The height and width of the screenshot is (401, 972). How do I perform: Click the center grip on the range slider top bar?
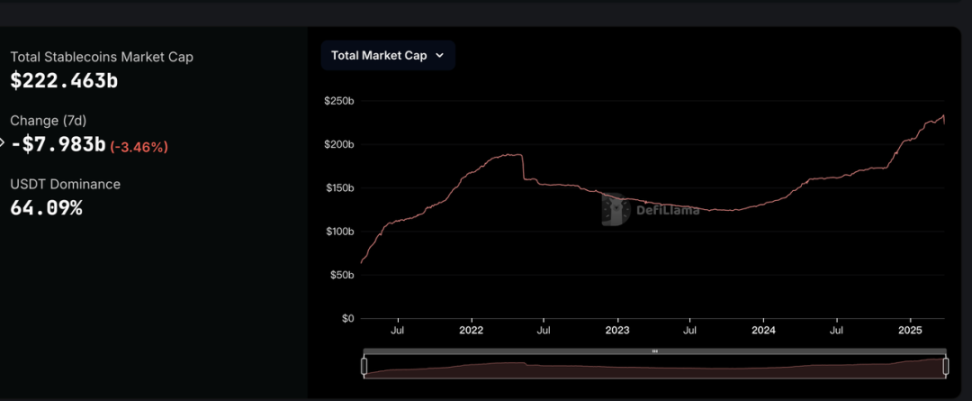coord(655,351)
